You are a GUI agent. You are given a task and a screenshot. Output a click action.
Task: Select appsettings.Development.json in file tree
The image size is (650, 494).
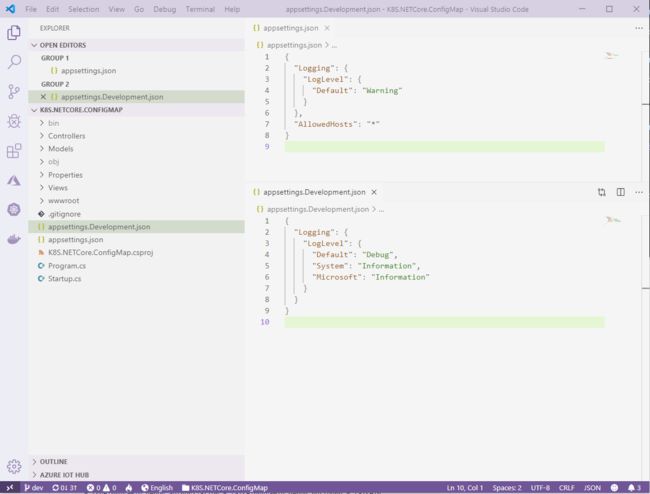tap(137, 227)
